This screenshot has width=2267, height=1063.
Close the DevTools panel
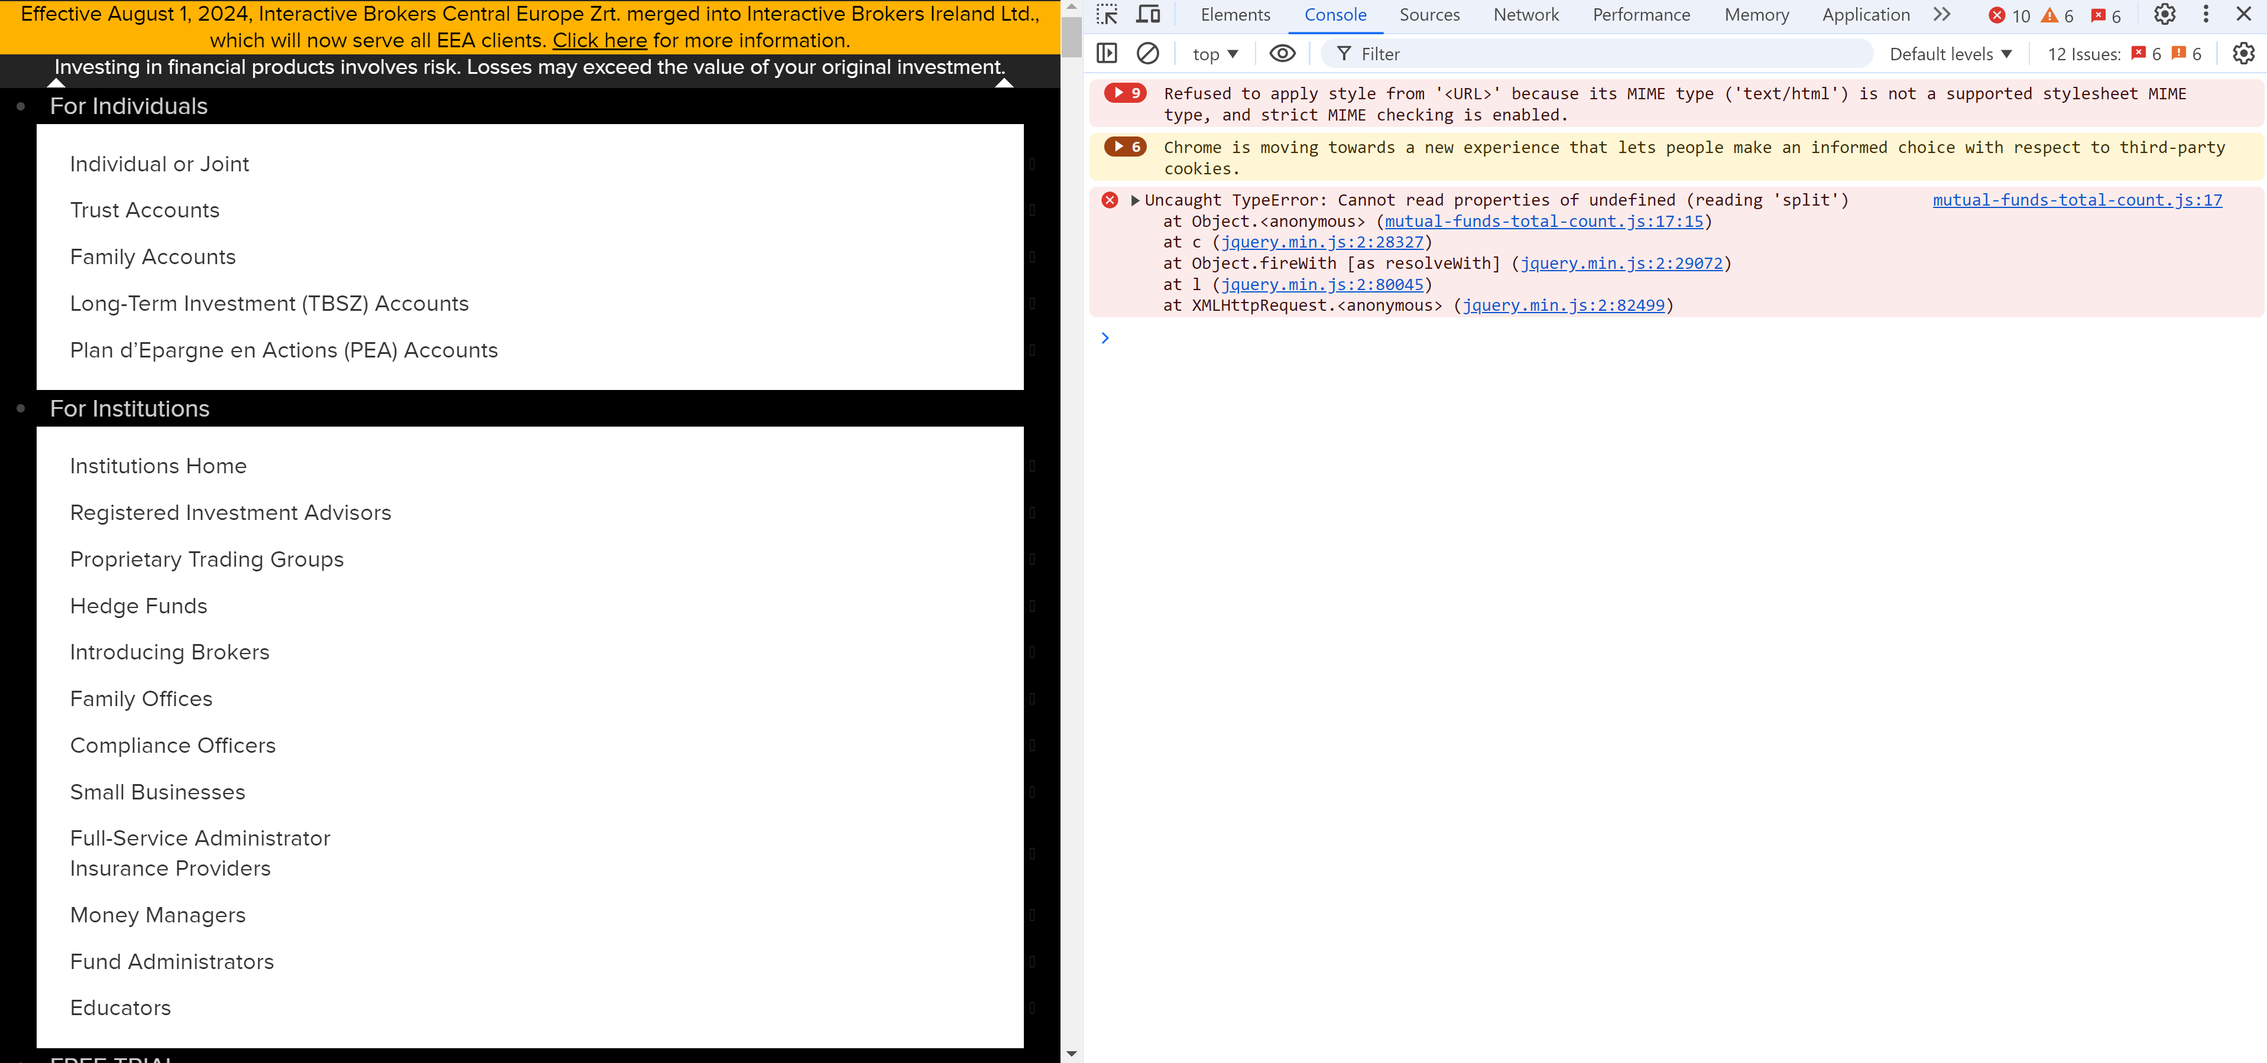click(2244, 15)
